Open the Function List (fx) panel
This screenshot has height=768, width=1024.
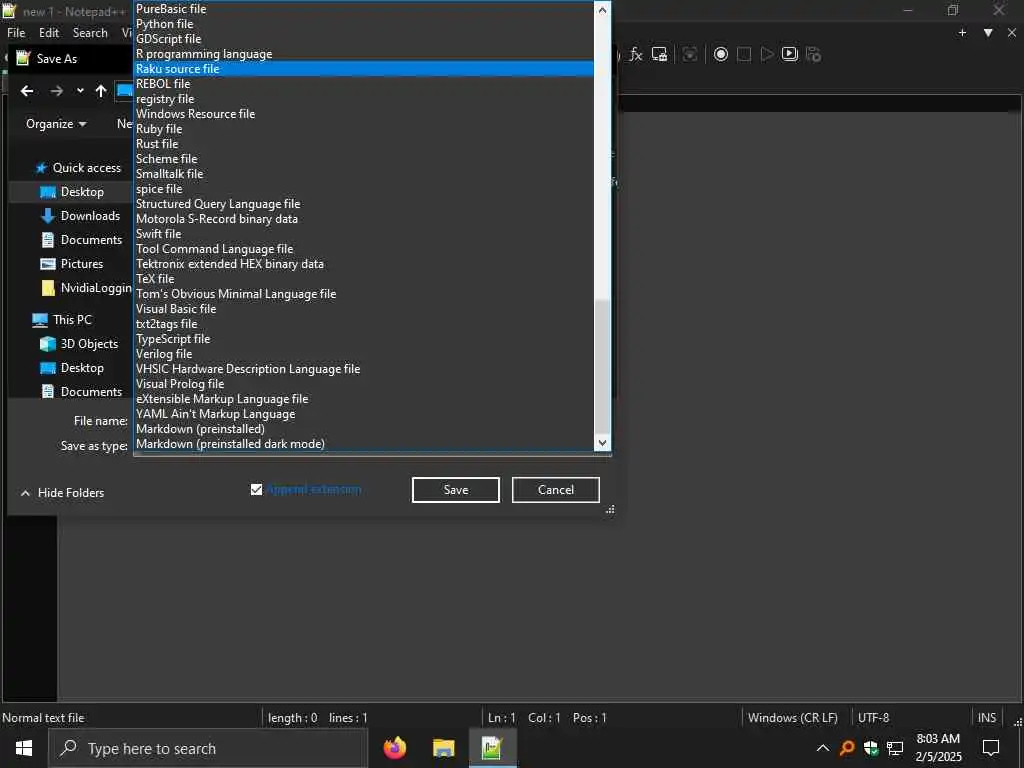[x=635, y=54]
